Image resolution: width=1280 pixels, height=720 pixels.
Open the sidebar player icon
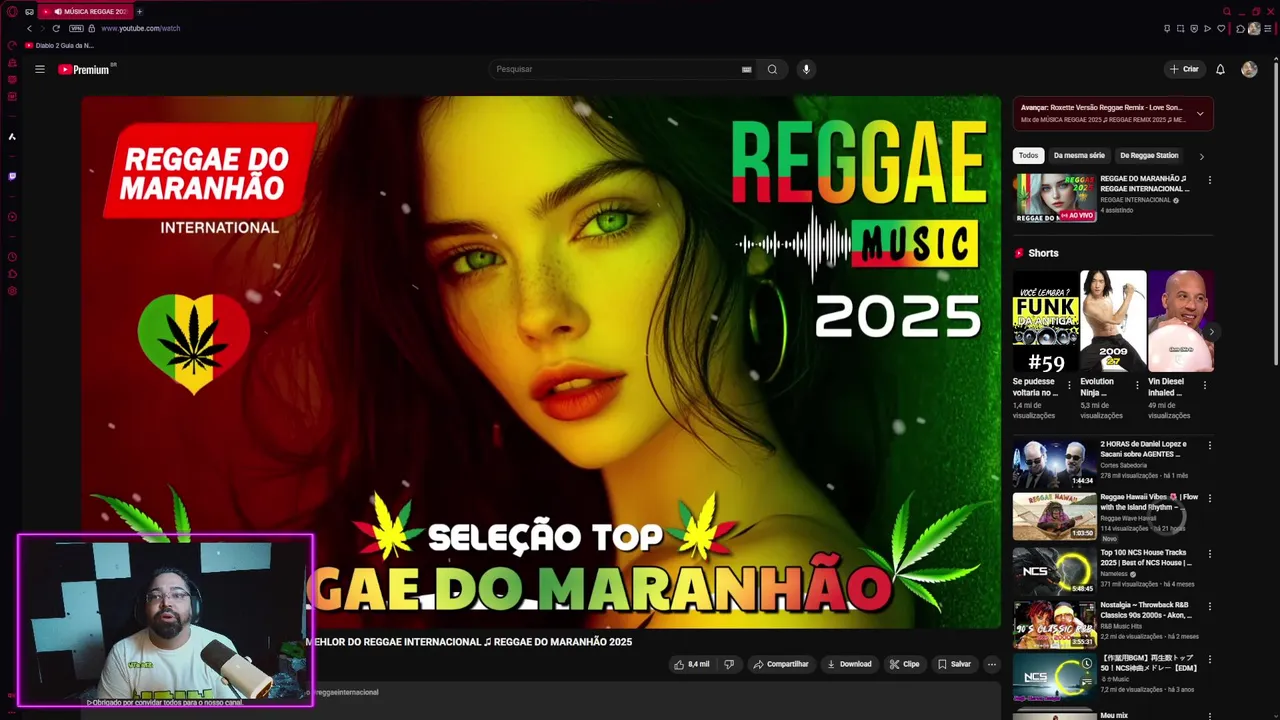tap(12, 216)
